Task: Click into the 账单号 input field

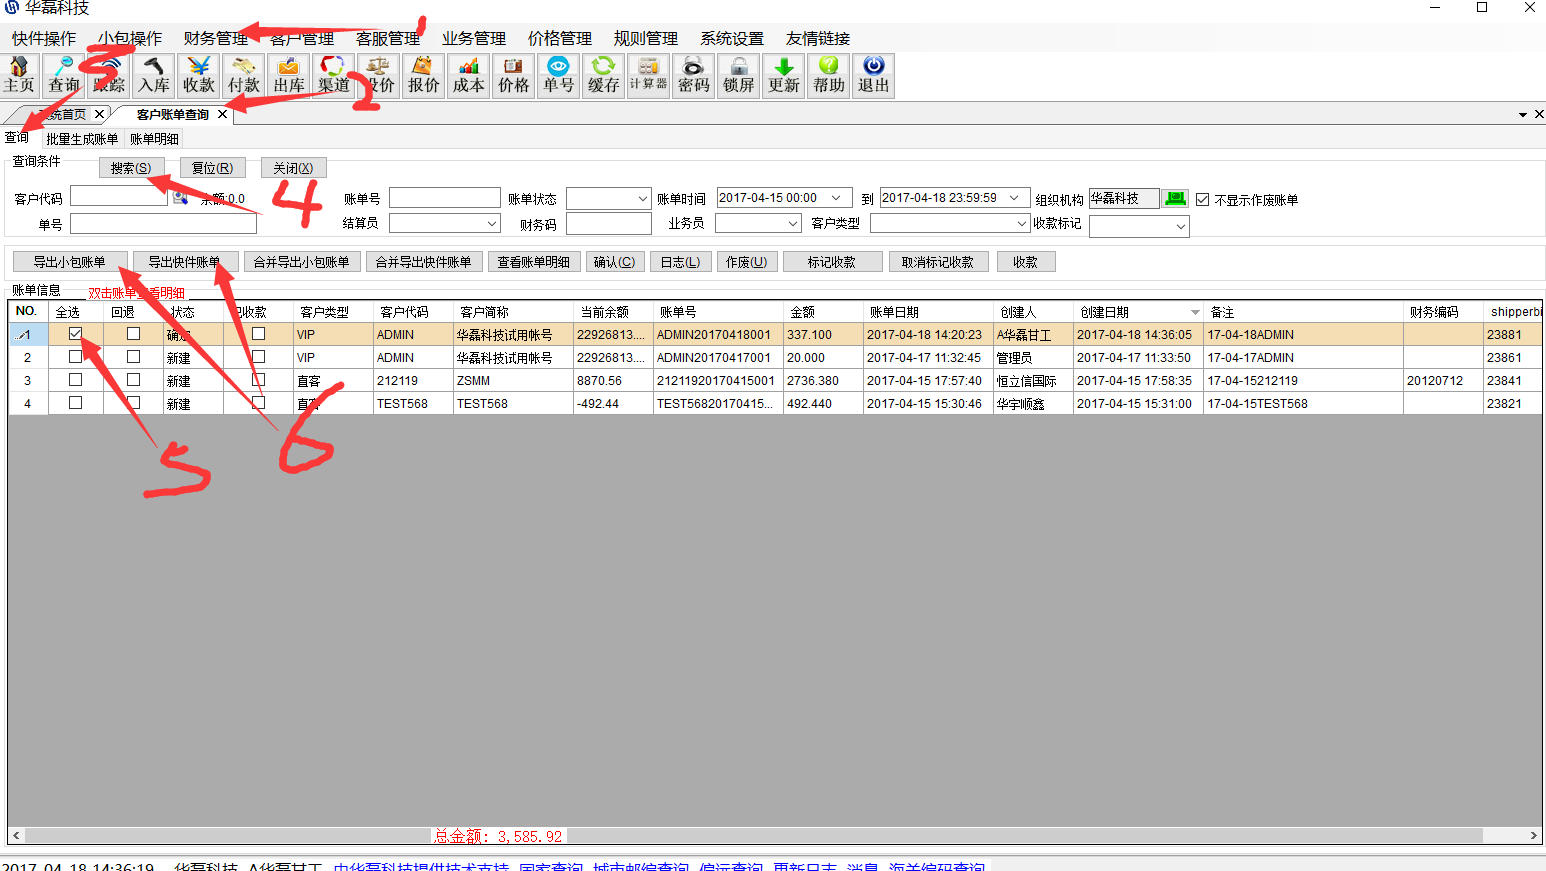Action: 444,198
